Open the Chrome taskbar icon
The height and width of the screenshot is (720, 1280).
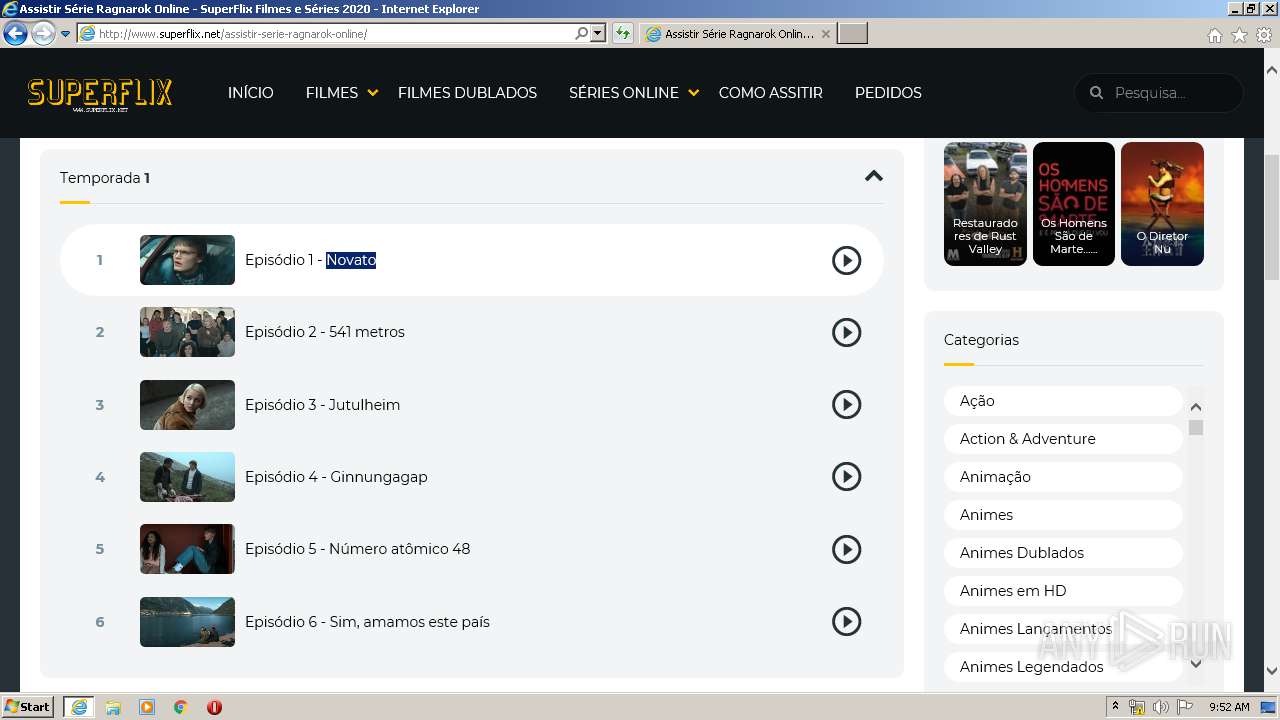[181, 707]
